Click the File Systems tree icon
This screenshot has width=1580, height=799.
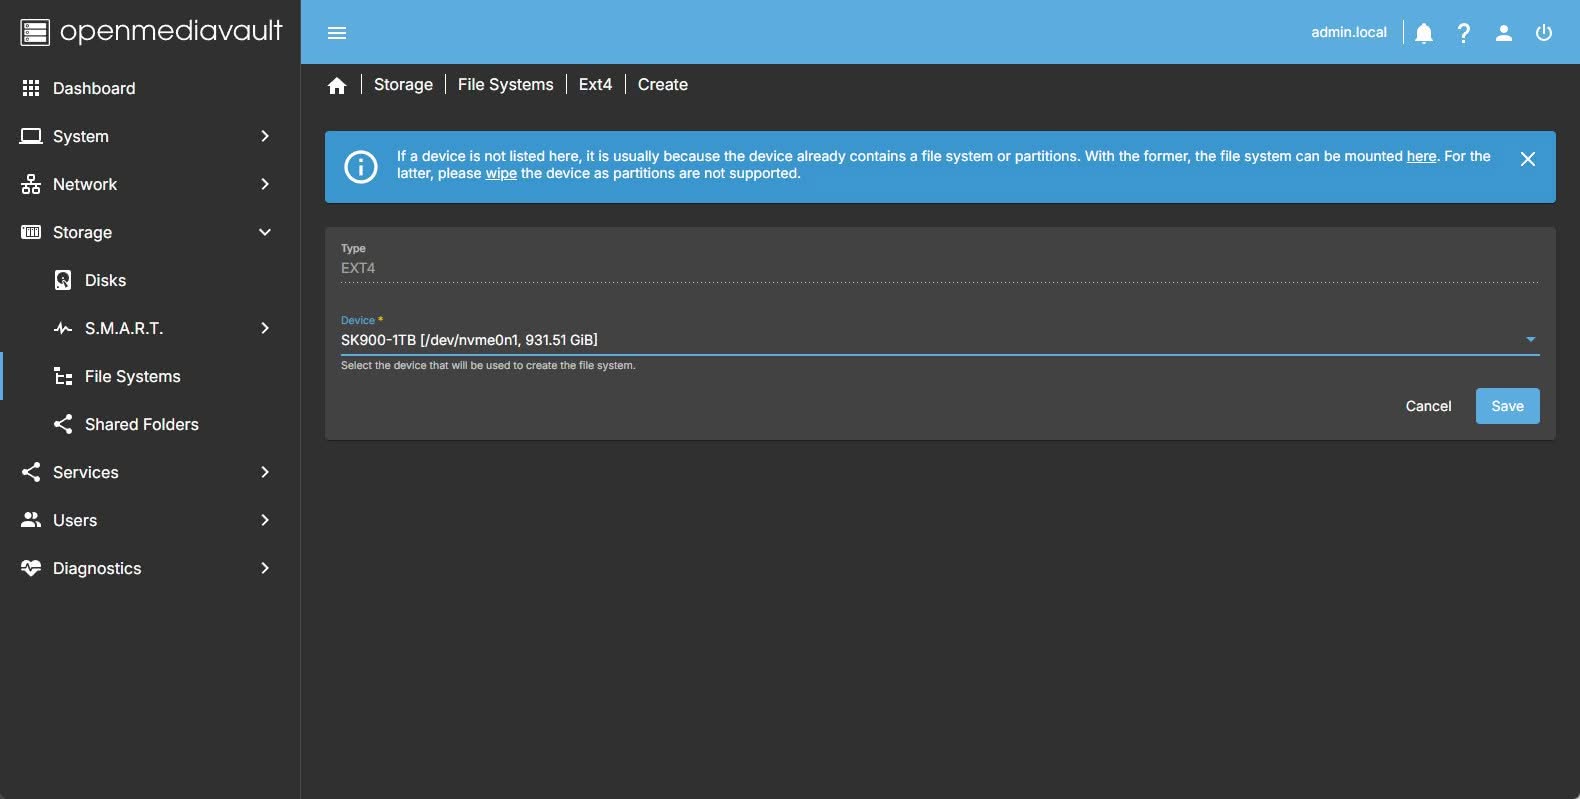coord(63,376)
